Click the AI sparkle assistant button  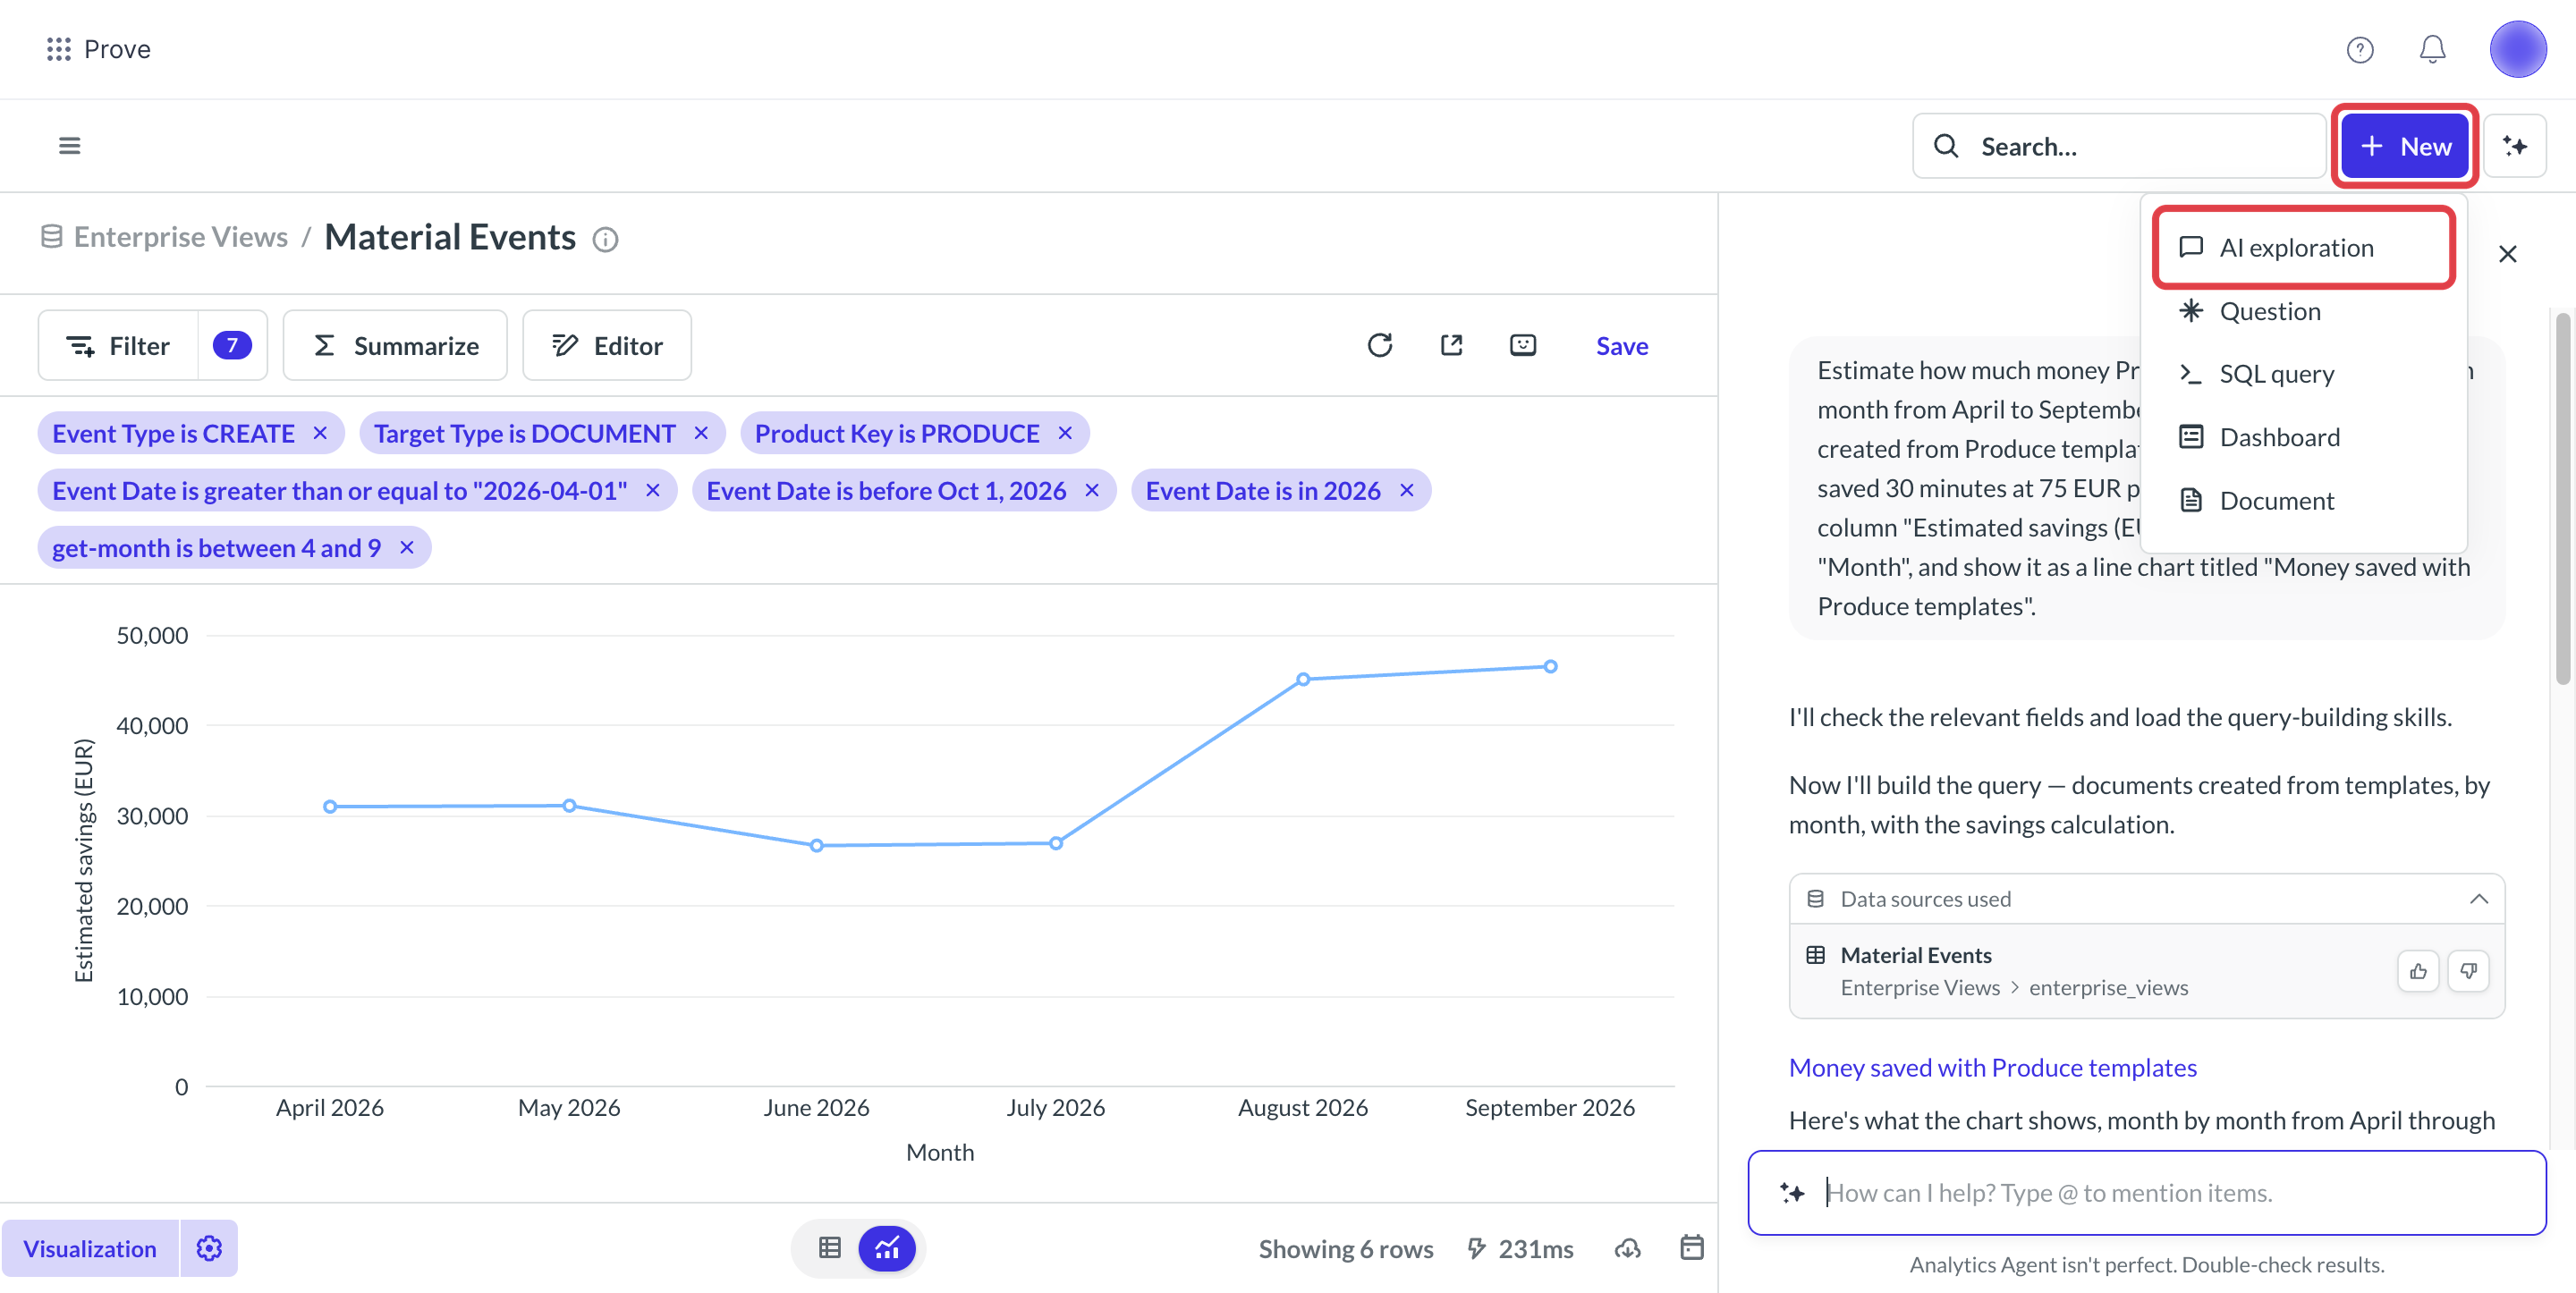tap(2515, 146)
